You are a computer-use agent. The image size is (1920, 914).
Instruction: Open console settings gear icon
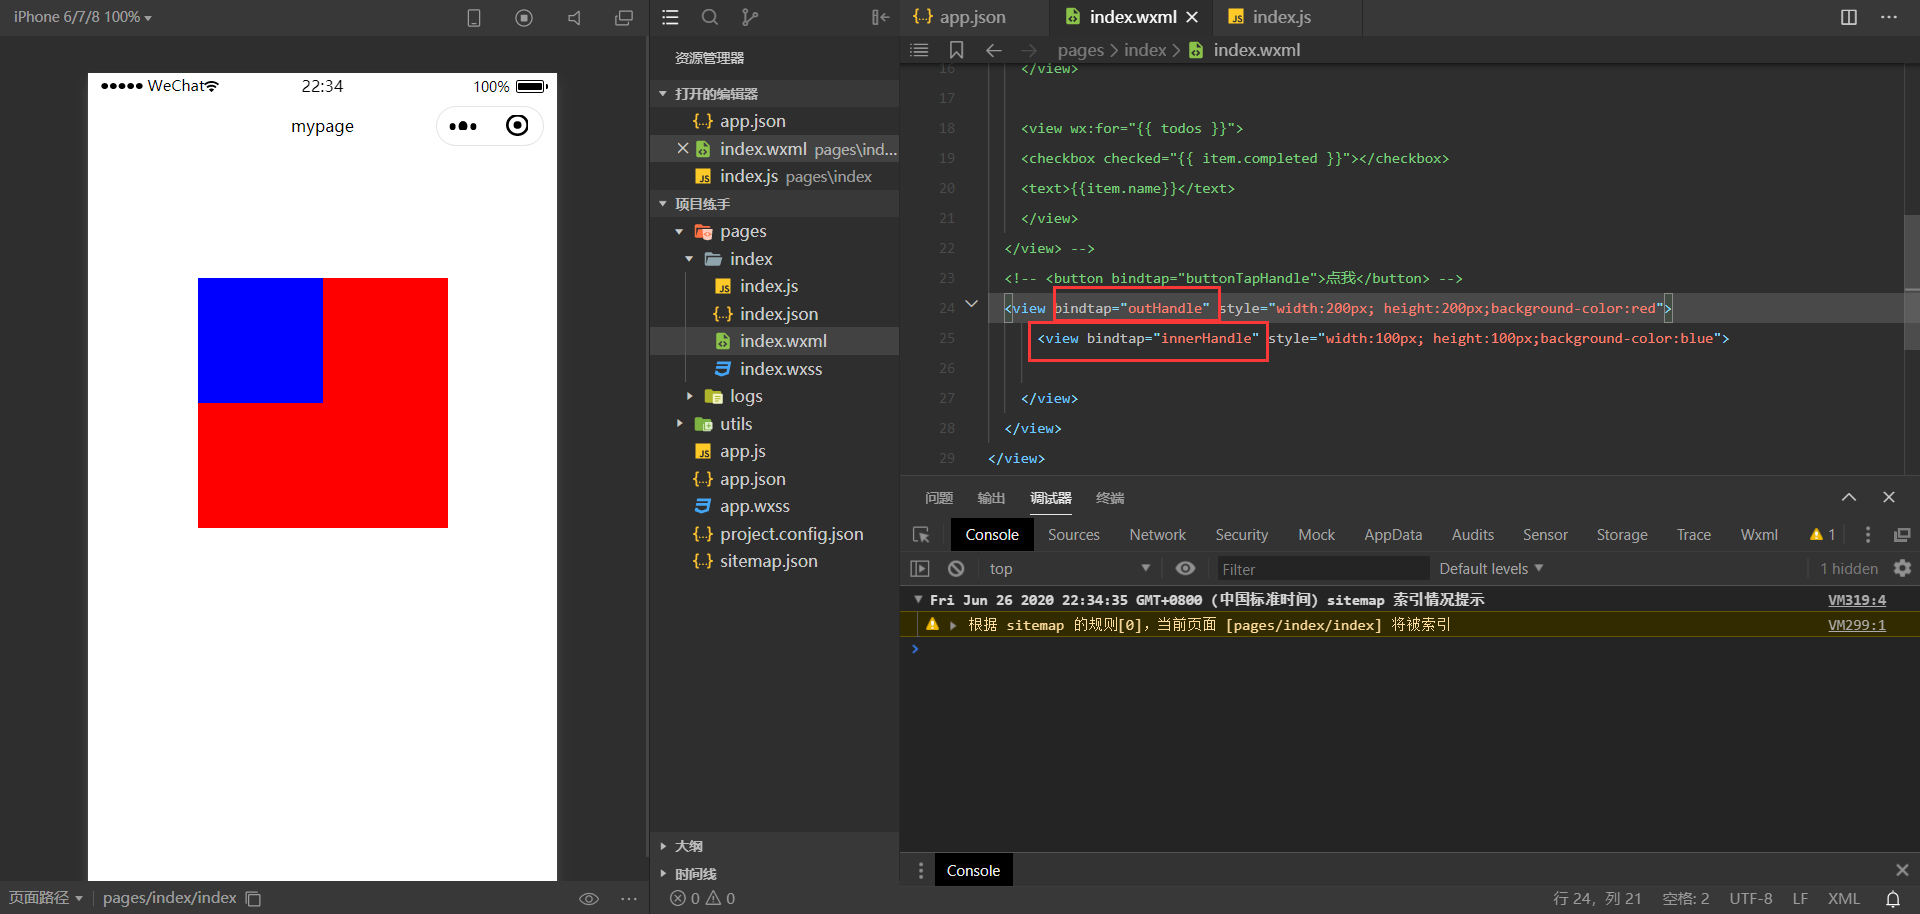pyautogui.click(x=1902, y=568)
